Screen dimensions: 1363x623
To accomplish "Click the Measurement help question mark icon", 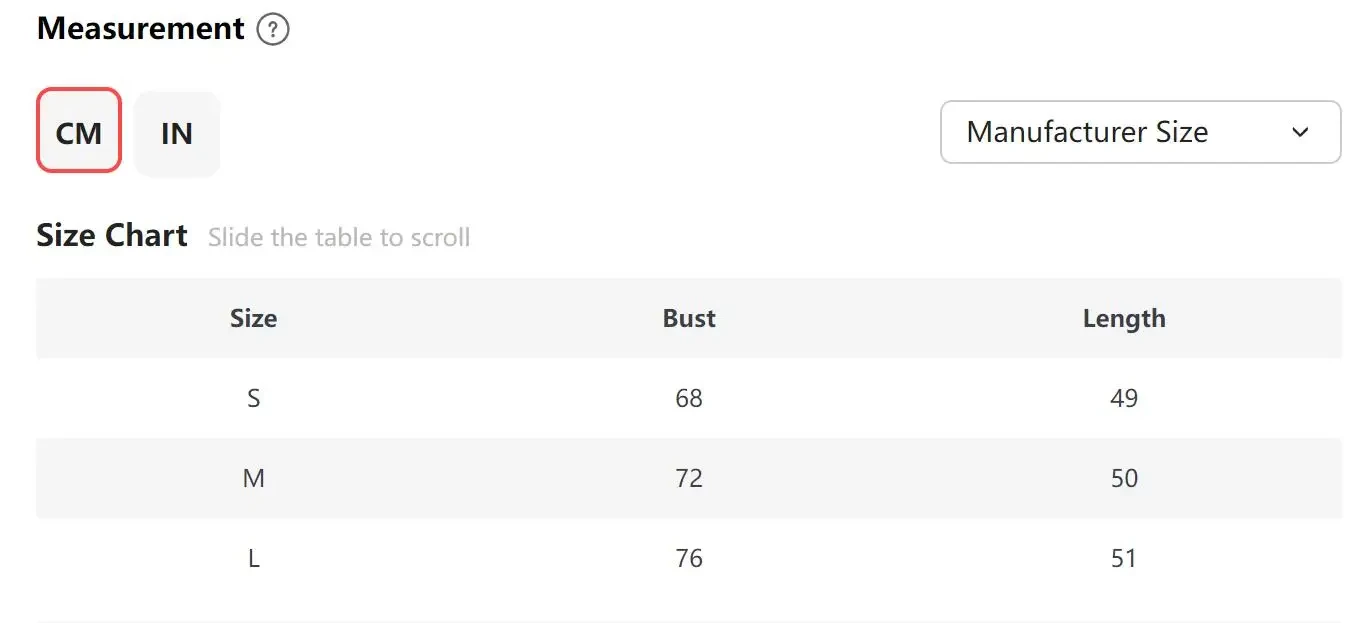I will coord(273,29).
